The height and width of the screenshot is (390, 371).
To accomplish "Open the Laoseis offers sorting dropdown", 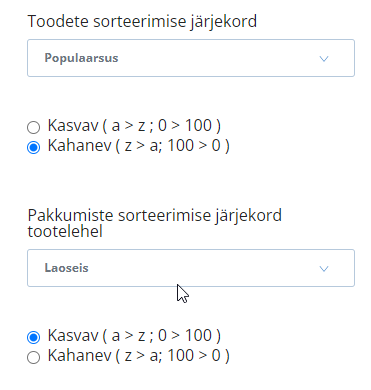I will pyautogui.click(x=191, y=268).
